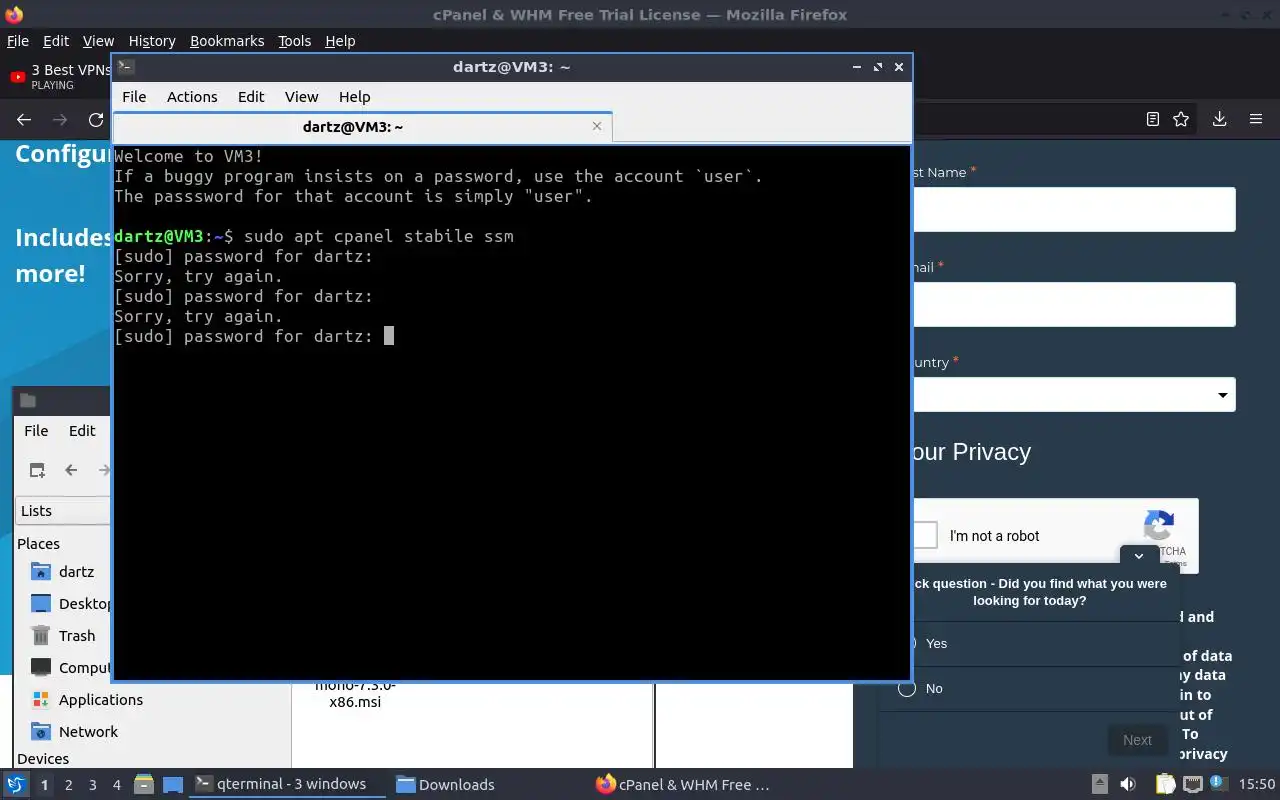This screenshot has height=800, width=1280.
Task: Click the terminal icon in qterminal title bar
Action: pyautogui.click(x=125, y=67)
